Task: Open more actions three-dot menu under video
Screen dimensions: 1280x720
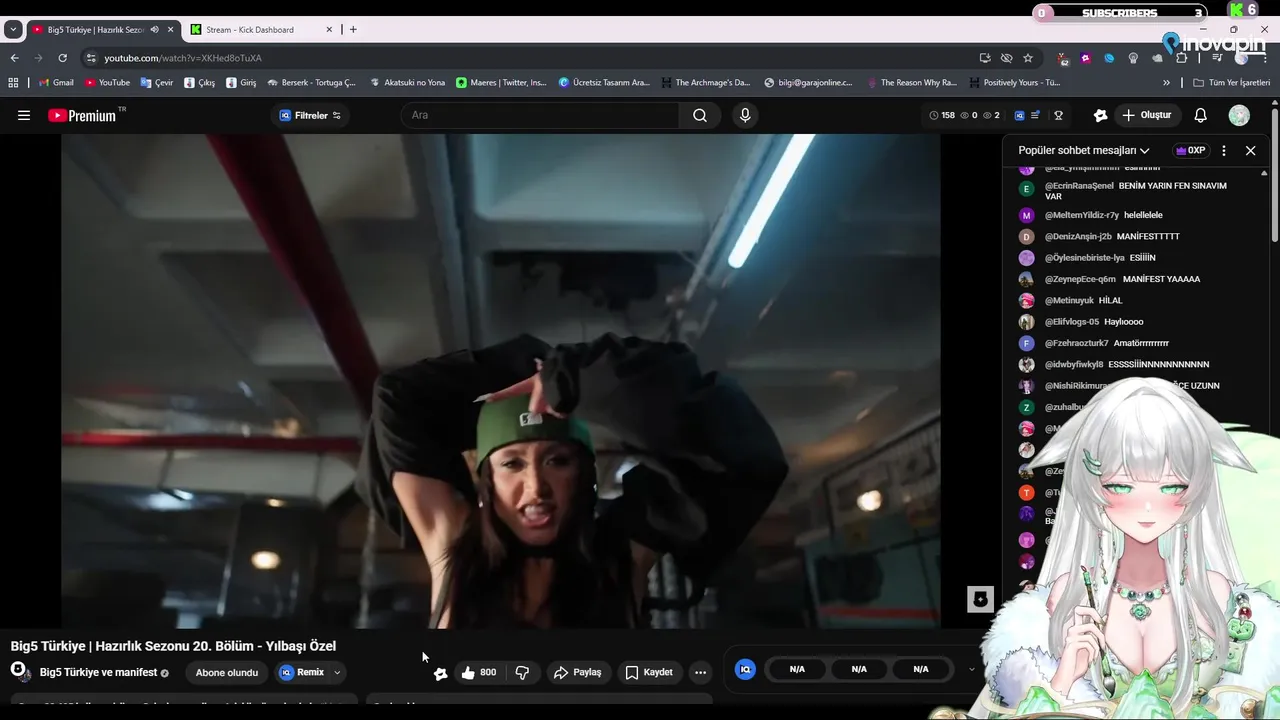Action: 700,672
